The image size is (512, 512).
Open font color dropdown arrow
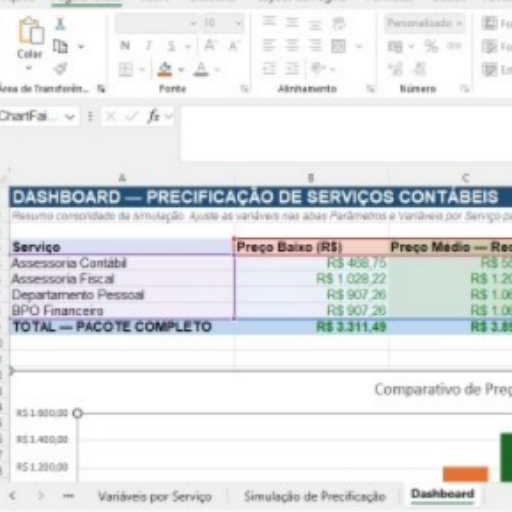218,70
